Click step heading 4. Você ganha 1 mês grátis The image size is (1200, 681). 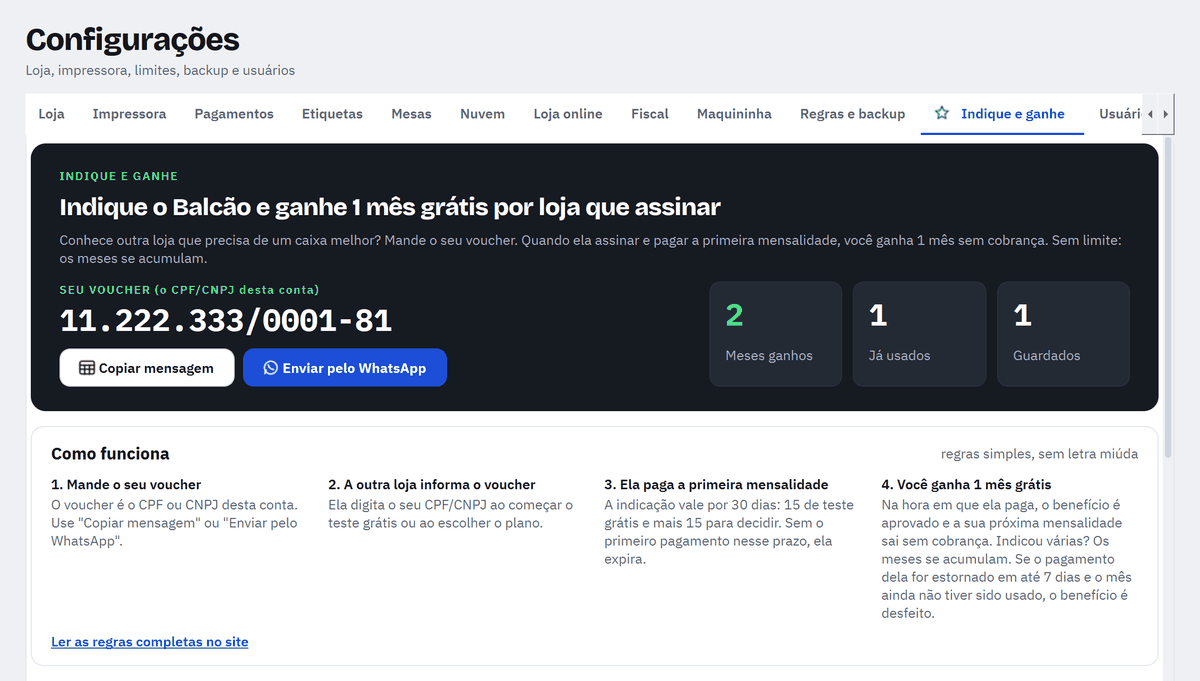[966, 485]
